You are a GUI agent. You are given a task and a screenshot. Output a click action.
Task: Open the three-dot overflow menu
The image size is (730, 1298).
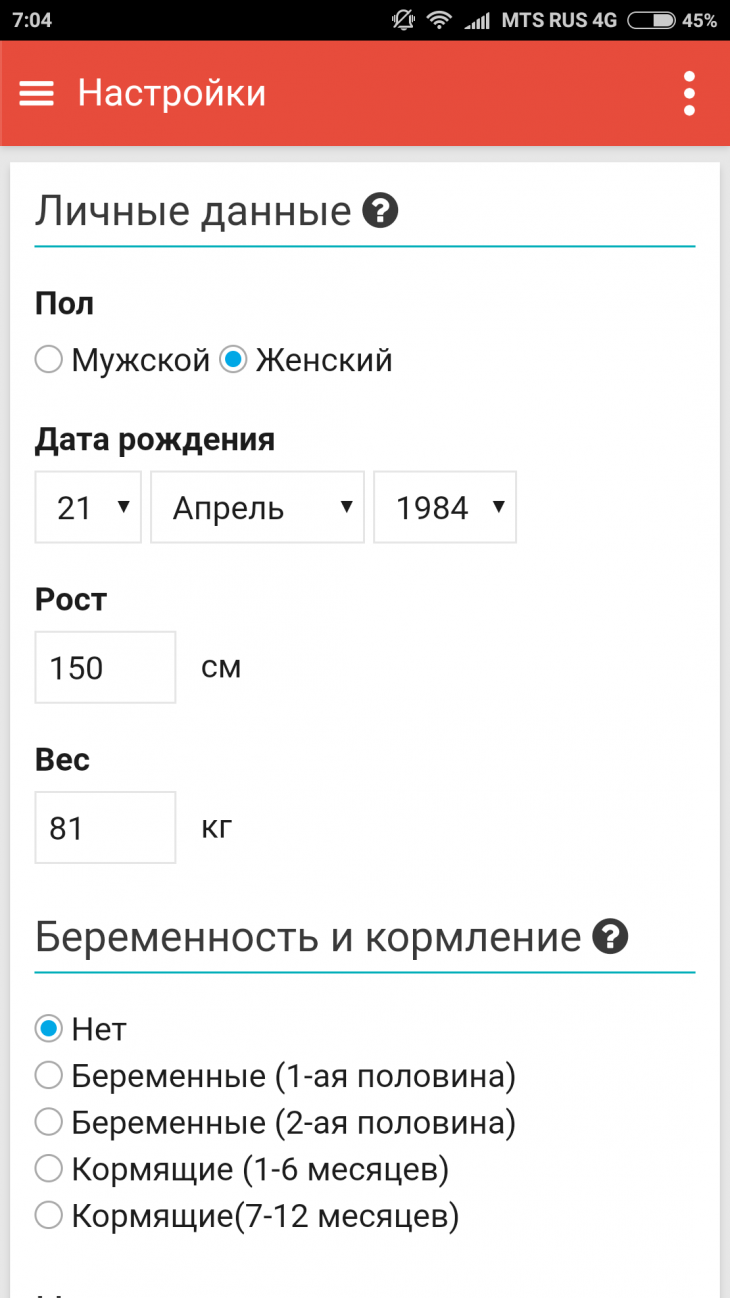(x=689, y=93)
